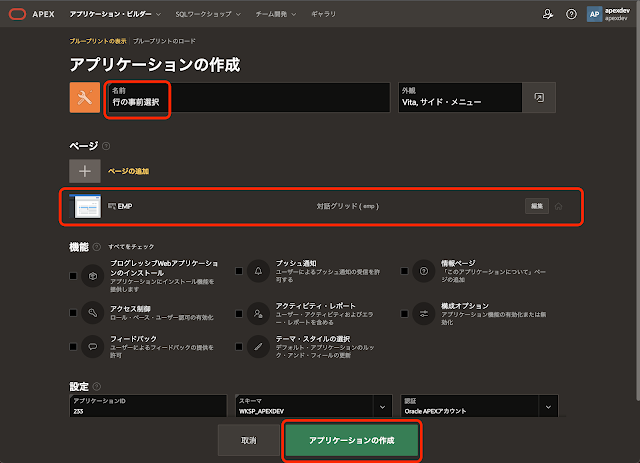This screenshot has height=463, width=640.
Task: Enable the アクセス制御 checkbox
Action: 73,313
